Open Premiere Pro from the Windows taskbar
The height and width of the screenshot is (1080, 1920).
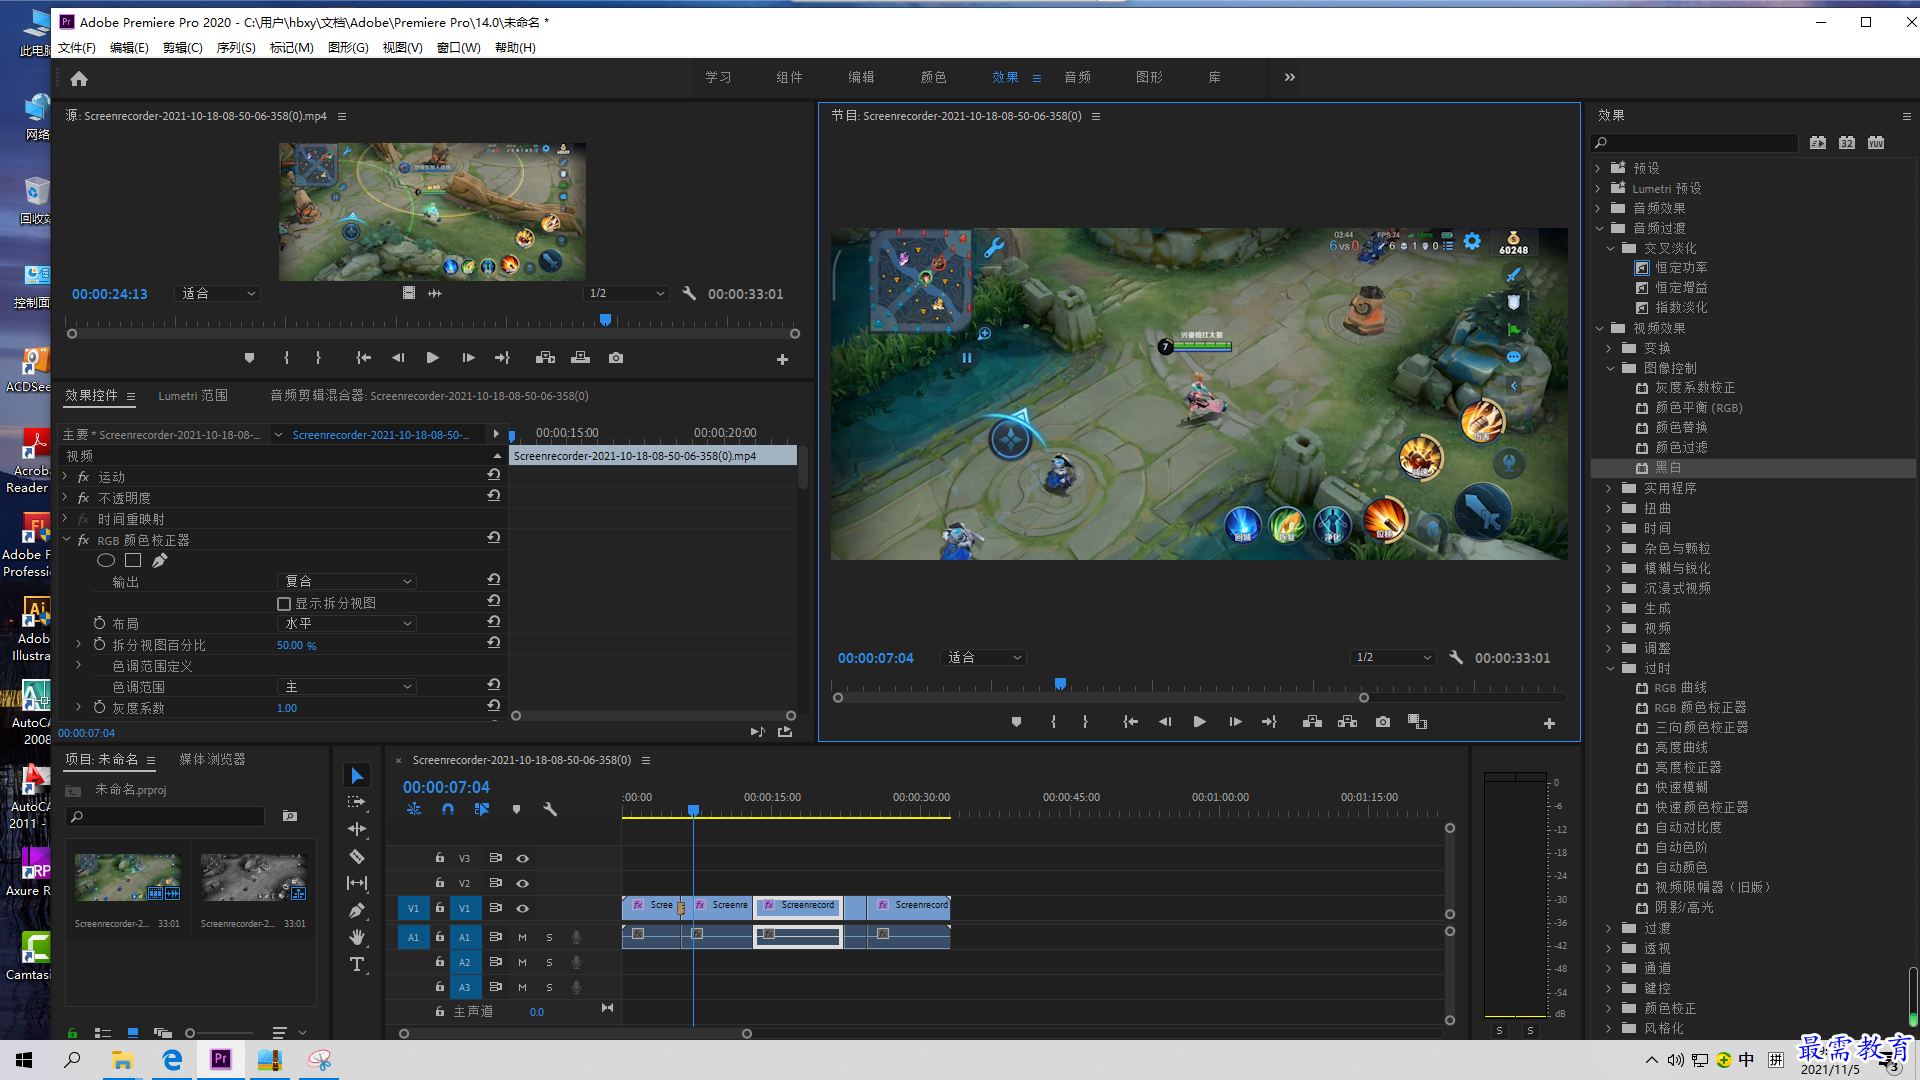220,1059
